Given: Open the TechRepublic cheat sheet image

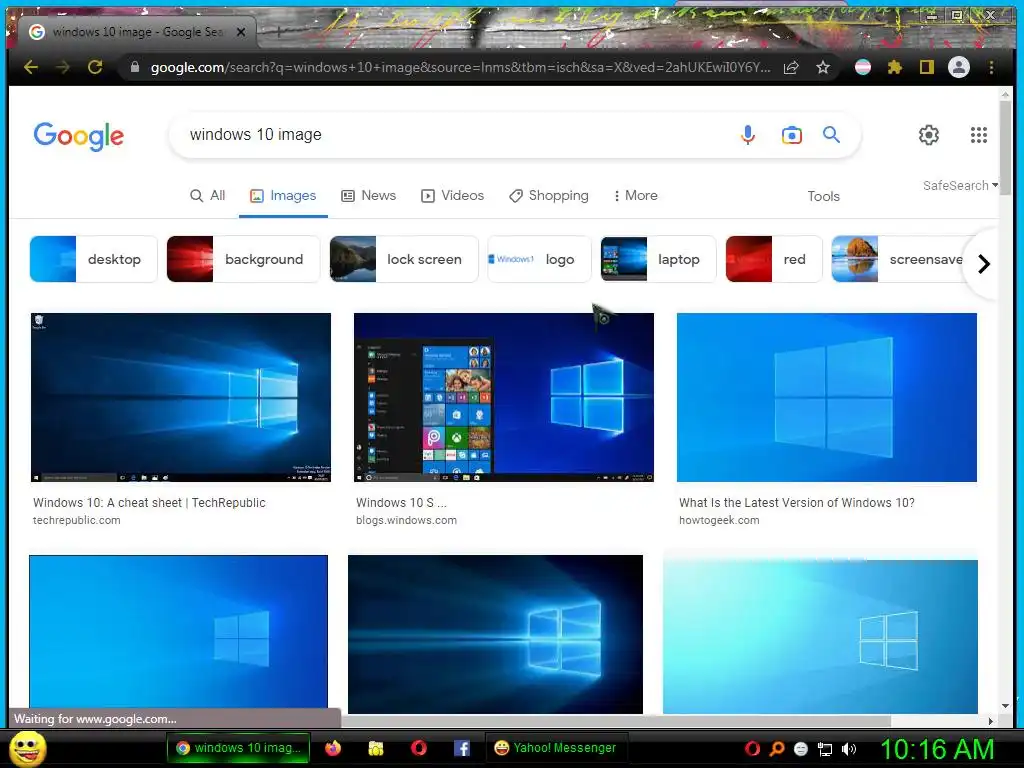Looking at the screenshot, I should [x=181, y=397].
